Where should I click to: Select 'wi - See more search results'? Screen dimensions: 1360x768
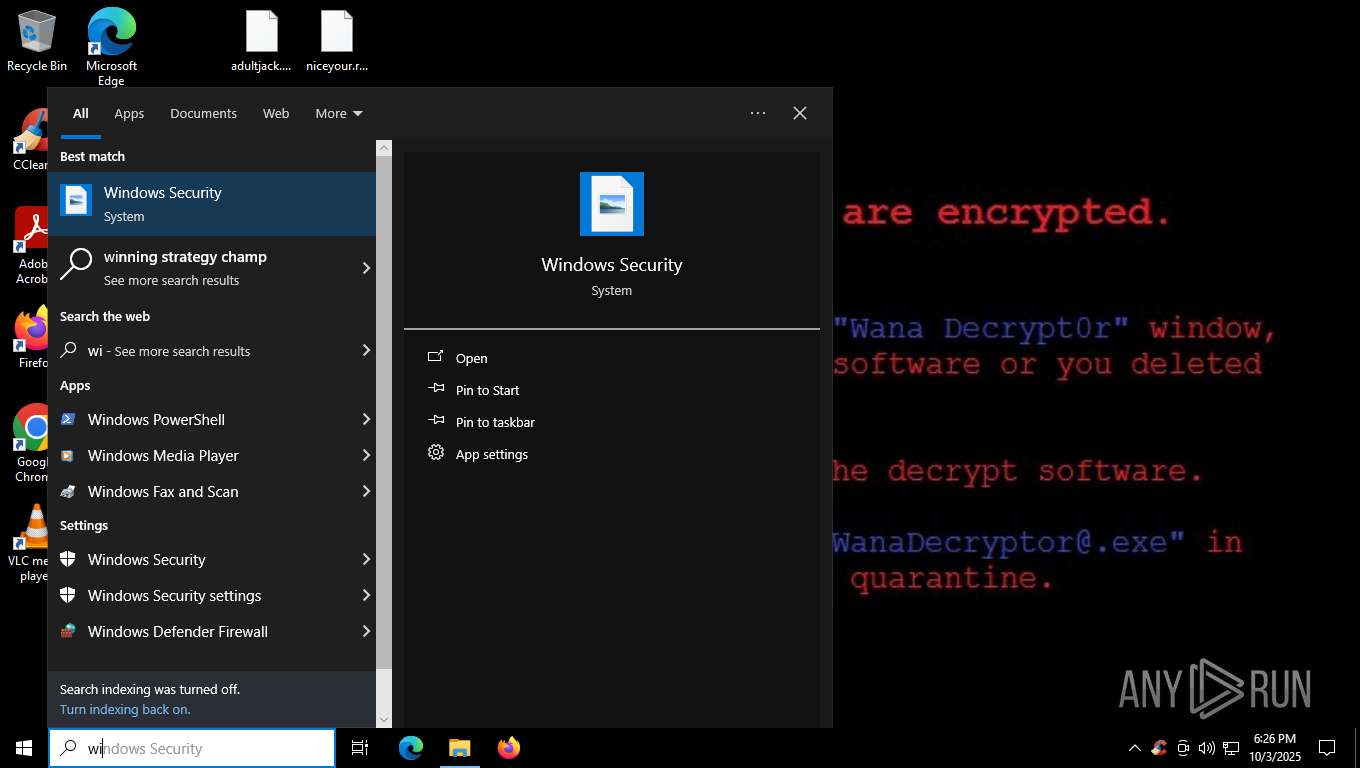point(212,350)
